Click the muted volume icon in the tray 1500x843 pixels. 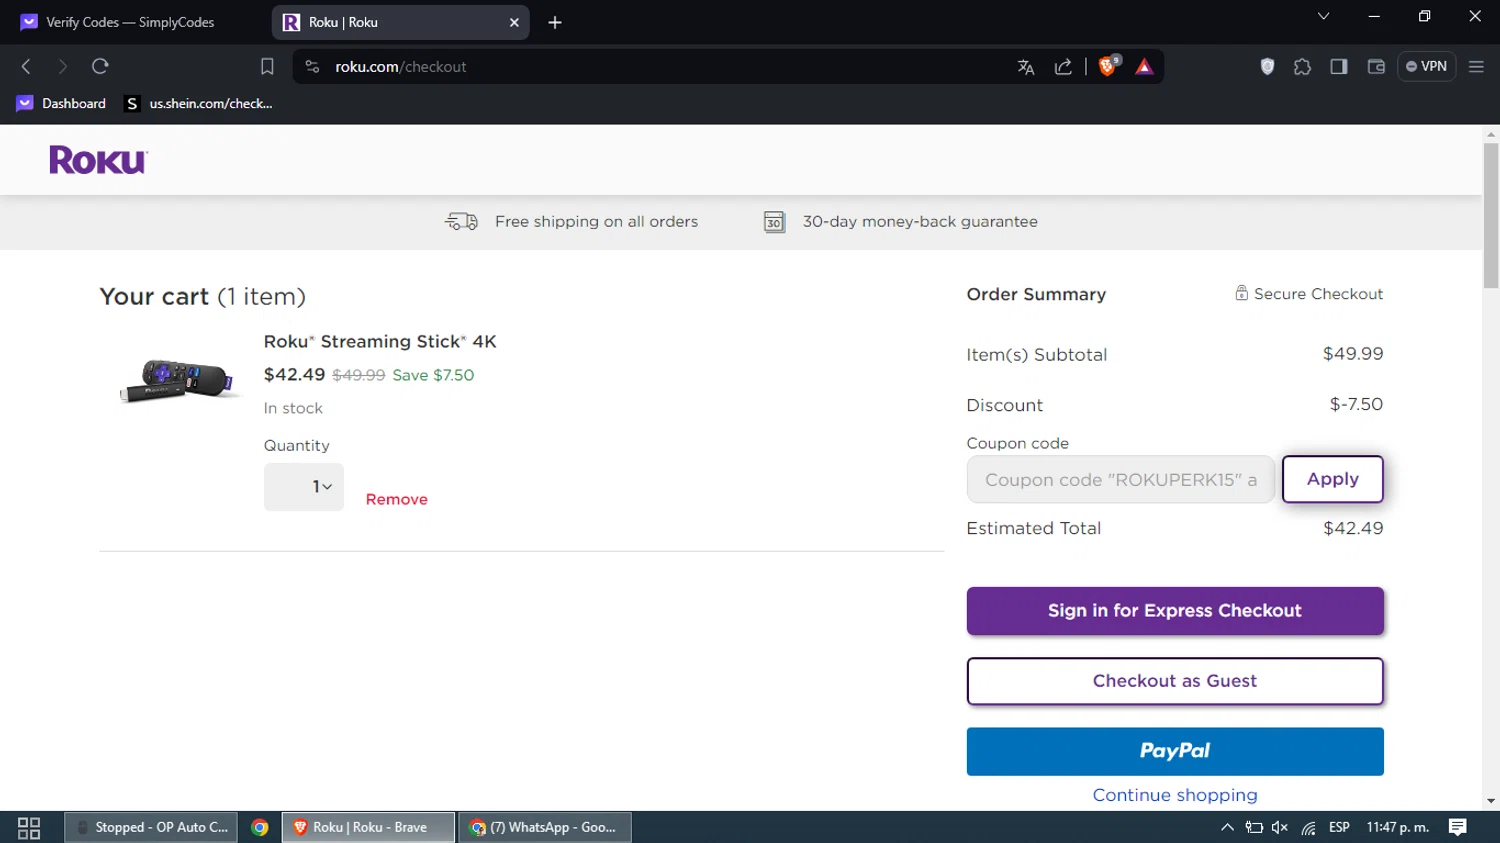[1280, 827]
